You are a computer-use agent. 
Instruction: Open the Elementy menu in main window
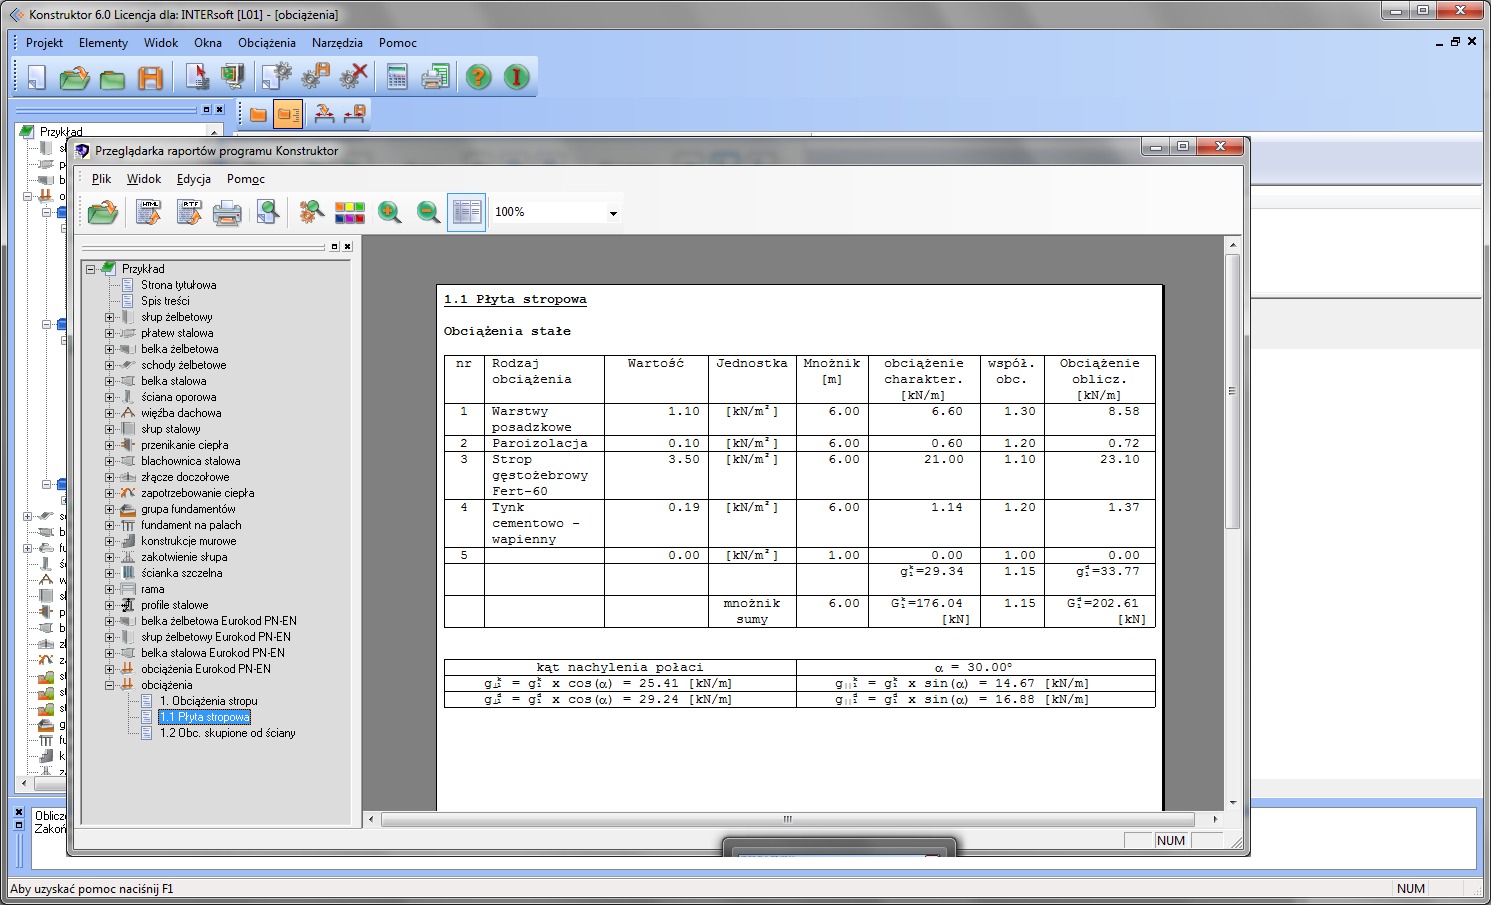pos(103,43)
